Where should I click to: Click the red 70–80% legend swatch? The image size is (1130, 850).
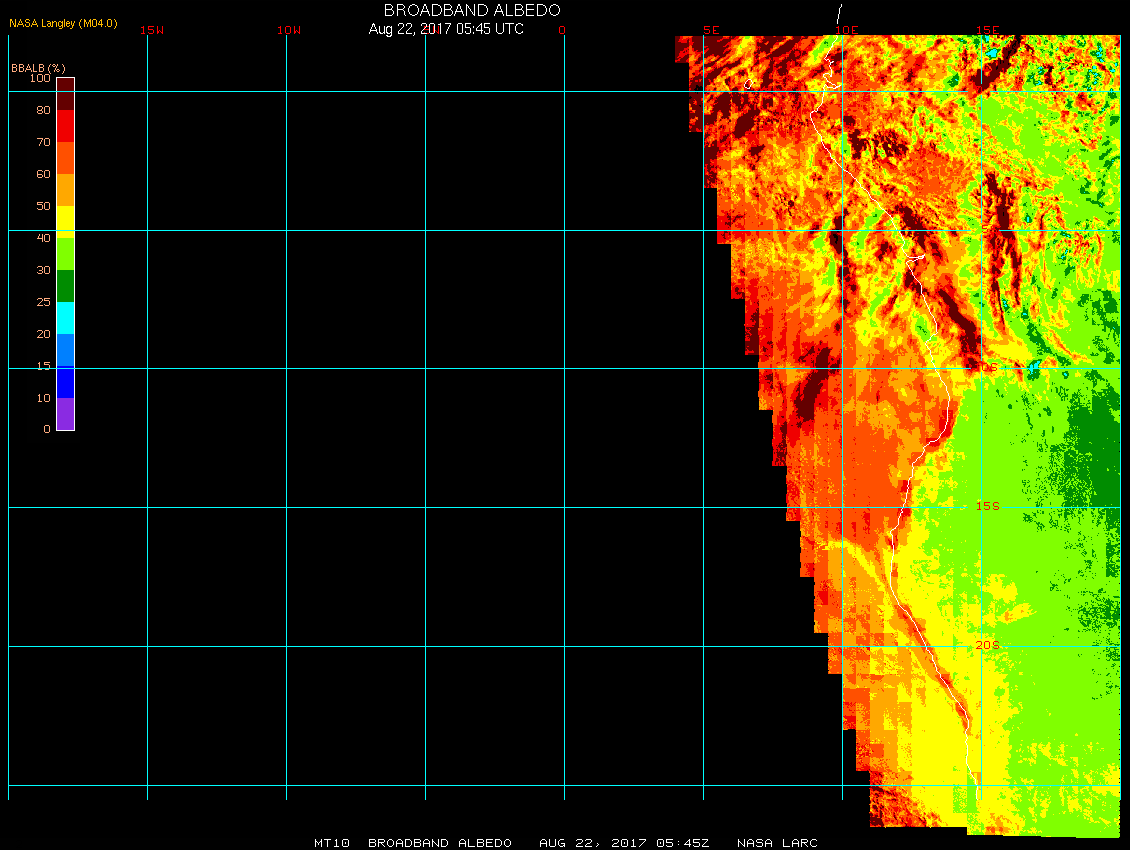point(65,126)
